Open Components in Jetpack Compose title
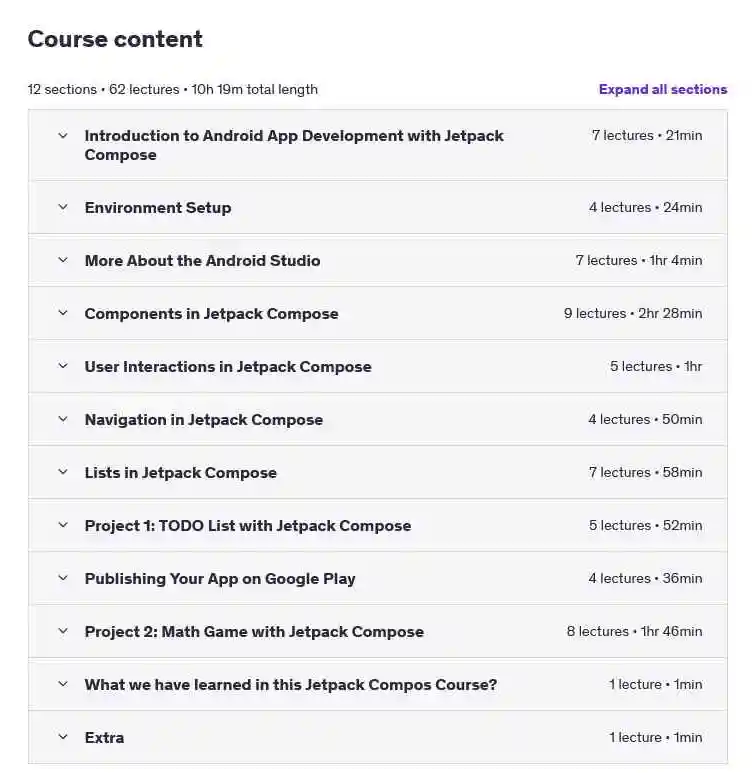Screen dimensions: 752x773 tap(212, 314)
